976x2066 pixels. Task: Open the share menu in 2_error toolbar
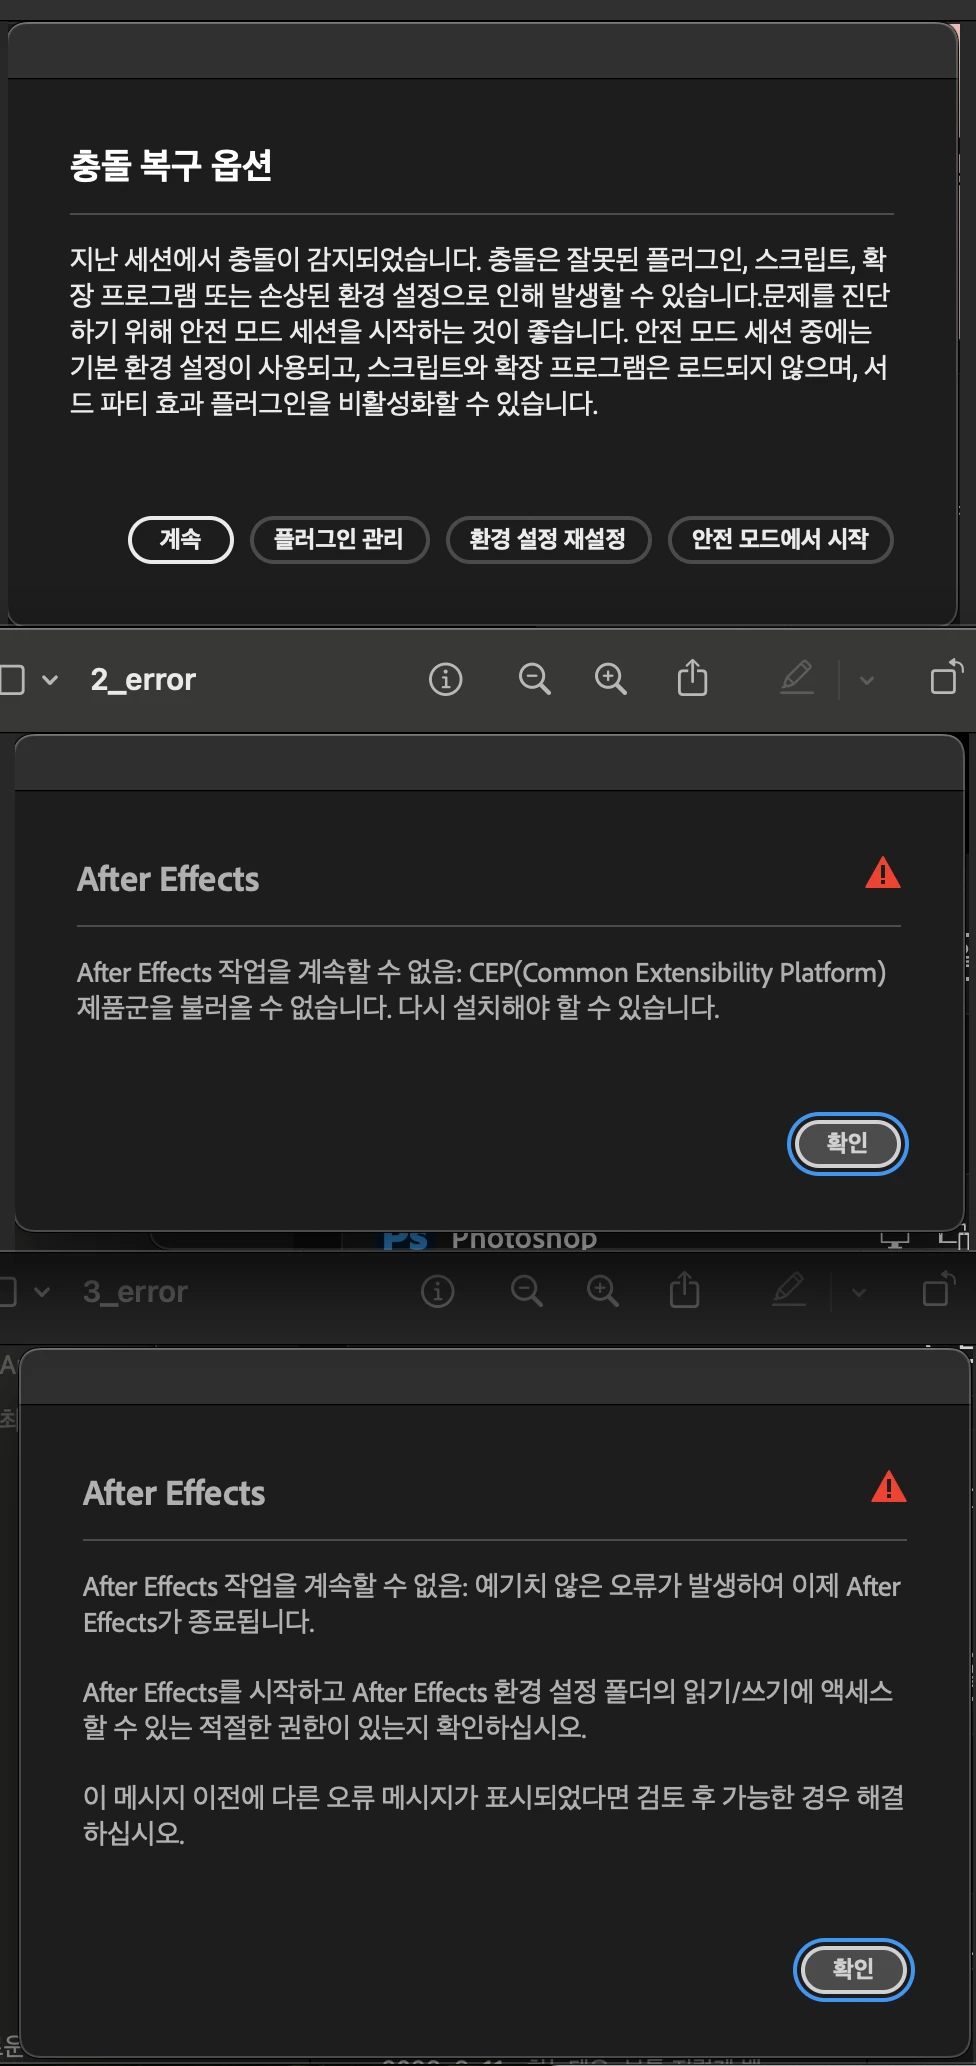(x=692, y=678)
